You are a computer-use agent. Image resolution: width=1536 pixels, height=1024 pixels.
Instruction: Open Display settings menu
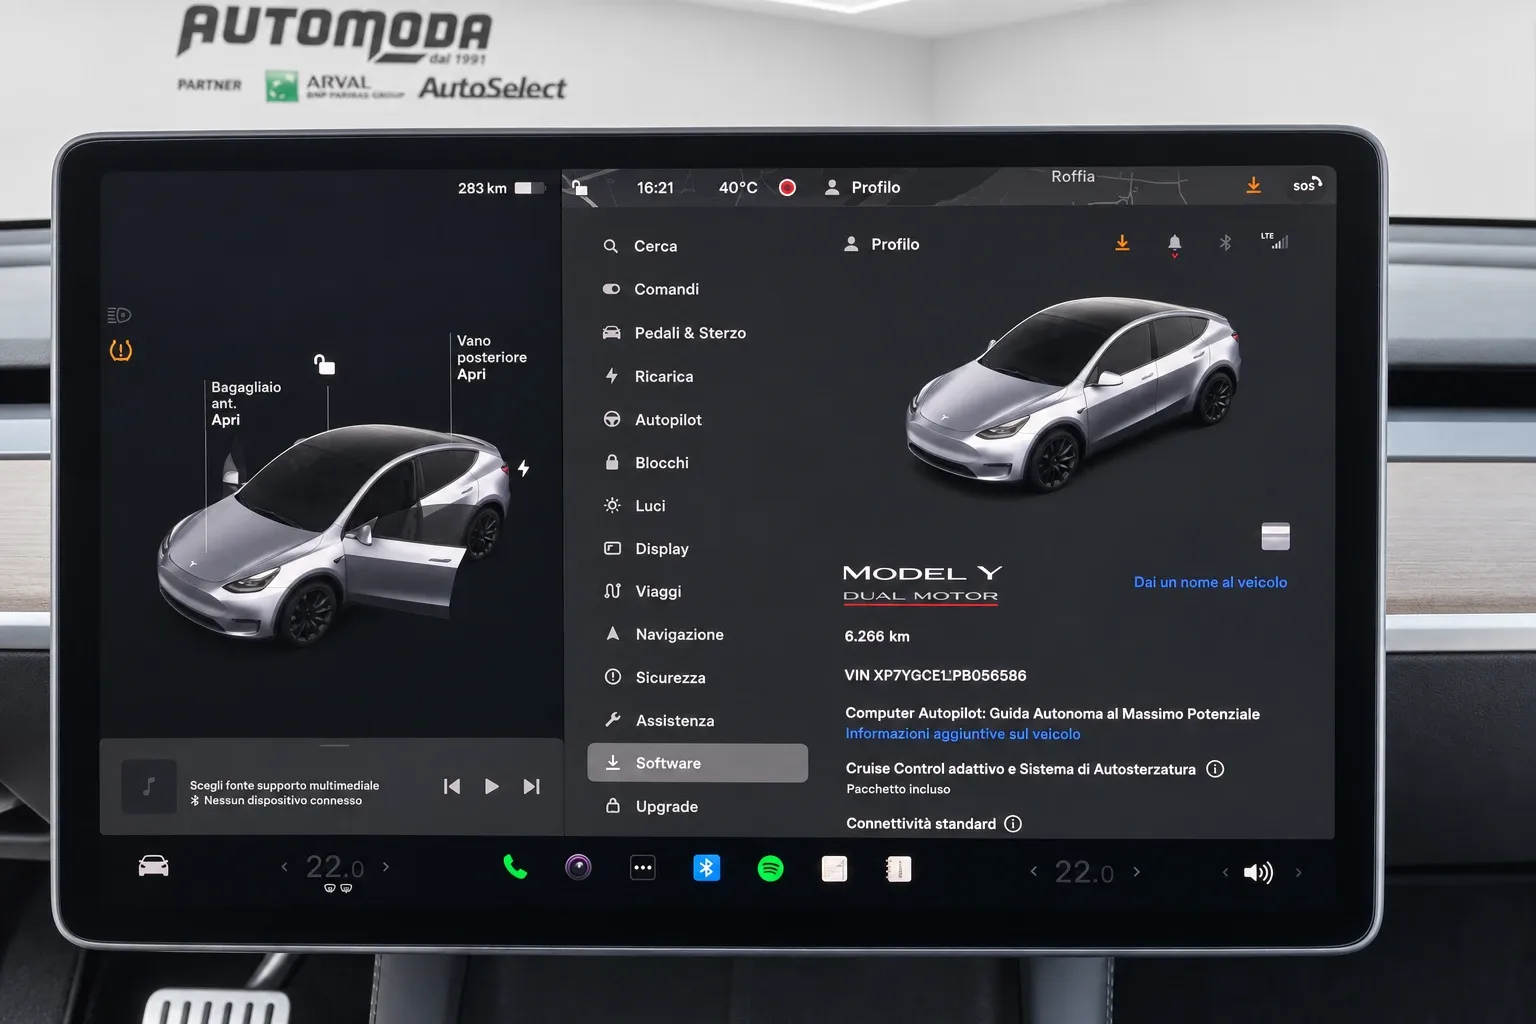(646, 549)
